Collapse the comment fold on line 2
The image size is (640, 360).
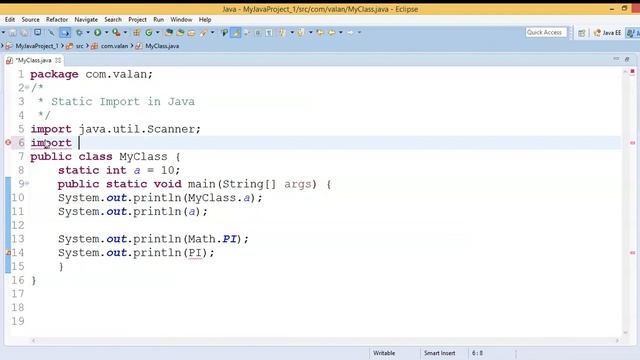(x=27, y=87)
